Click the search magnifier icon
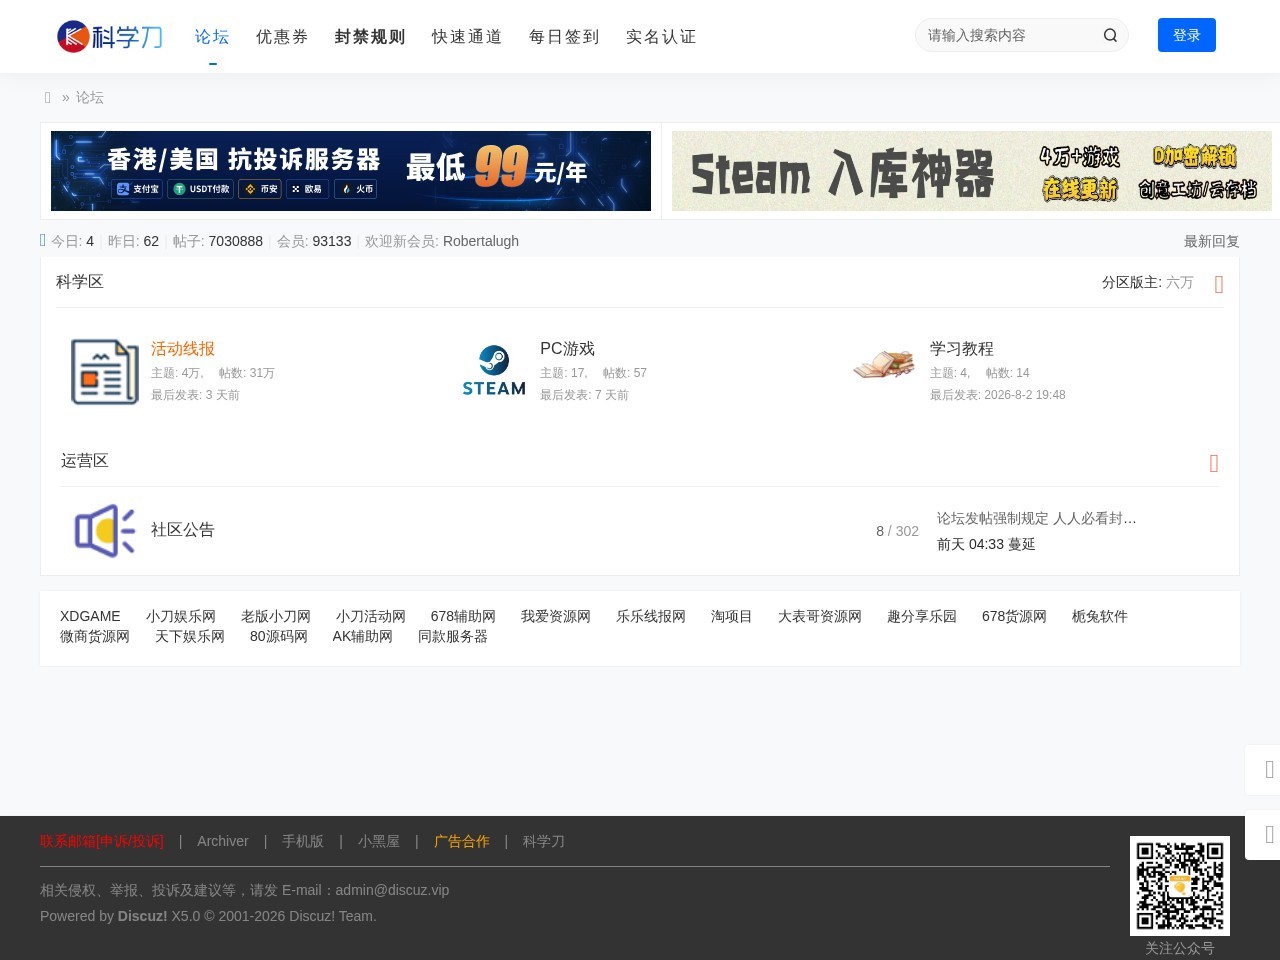The height and width of the screenshot is (960, 1280). click(1110, 35)
